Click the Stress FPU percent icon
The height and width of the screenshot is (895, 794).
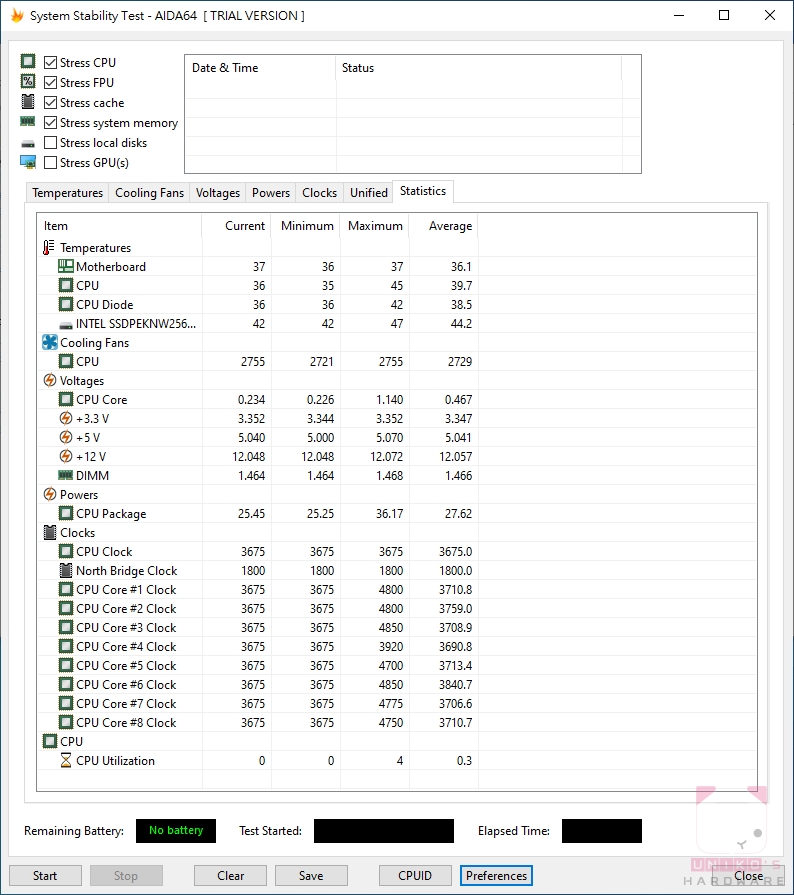pos(28,81)
